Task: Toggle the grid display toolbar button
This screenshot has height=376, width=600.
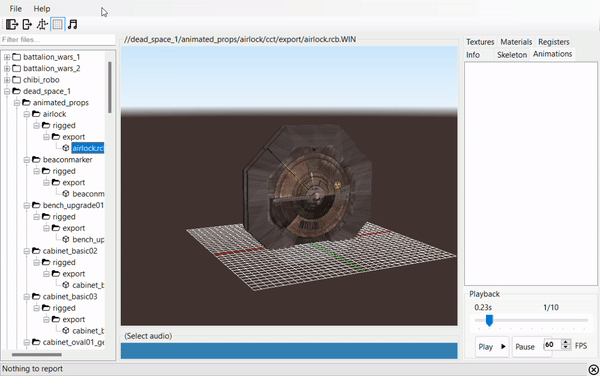Action: [x=57, y=24]
